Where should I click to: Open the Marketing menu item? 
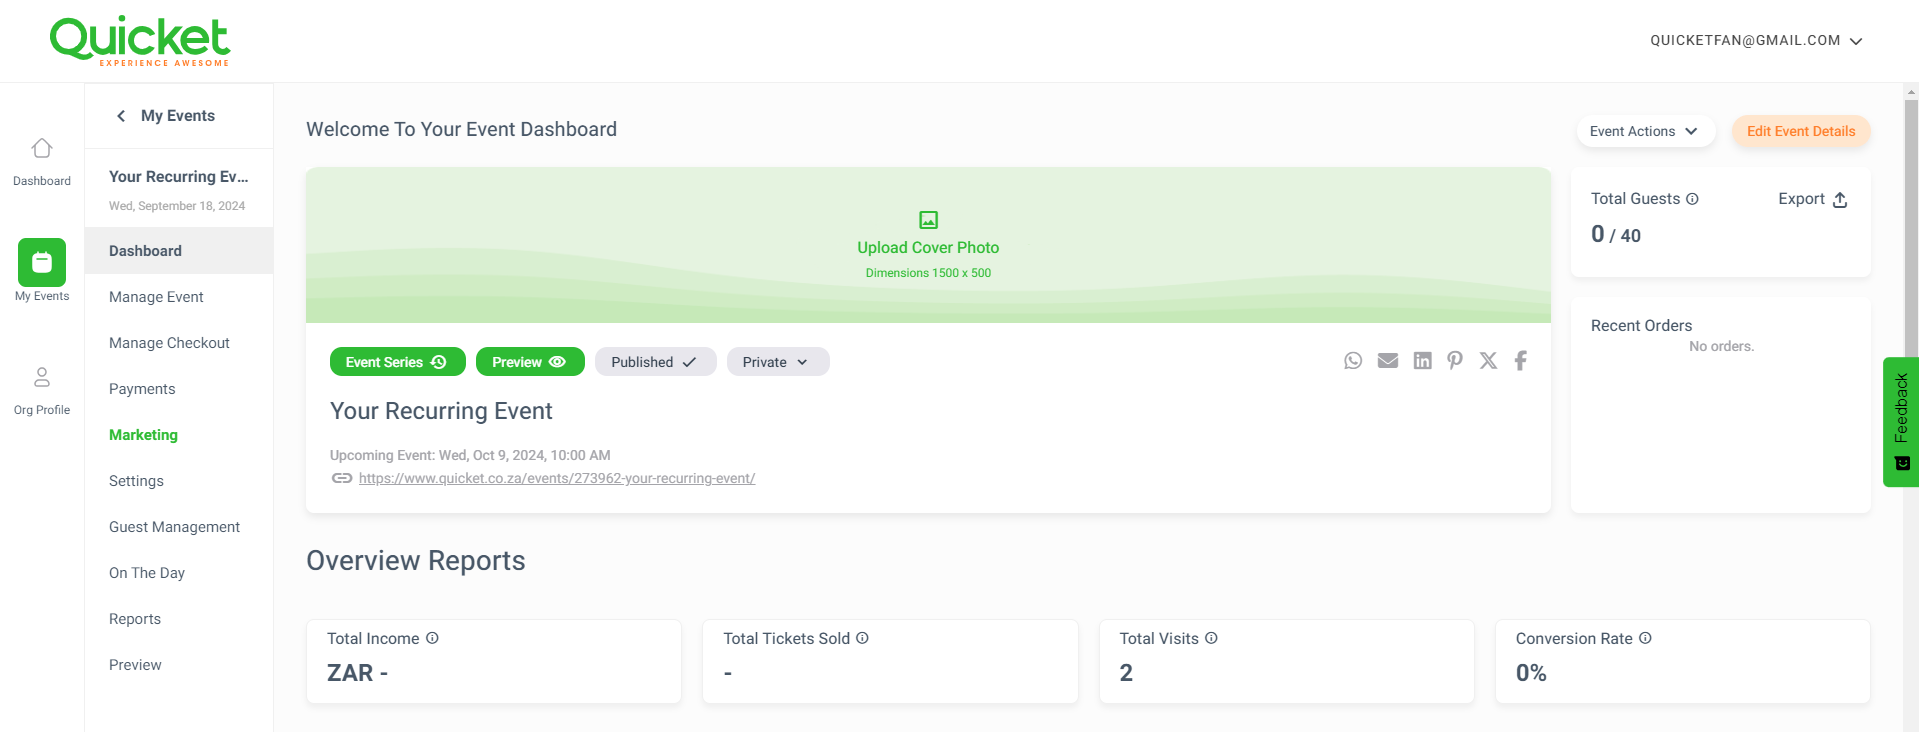click(x=143, y=435)
